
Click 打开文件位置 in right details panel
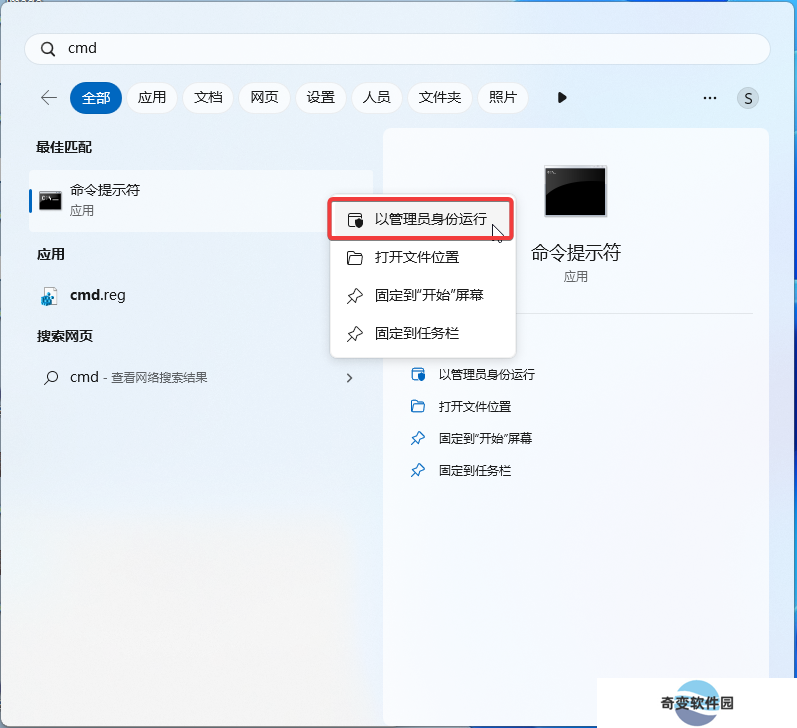point(461,407)
